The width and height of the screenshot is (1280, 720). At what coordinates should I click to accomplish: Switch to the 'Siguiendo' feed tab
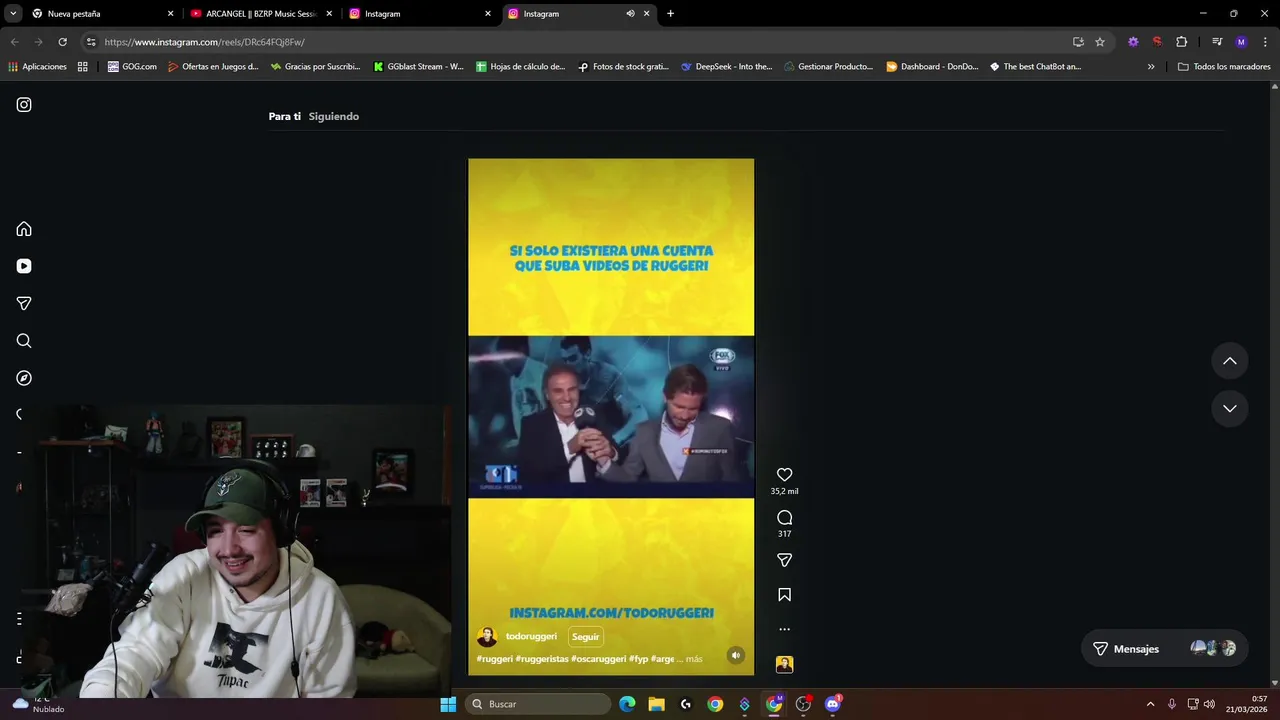click(333, 117)
